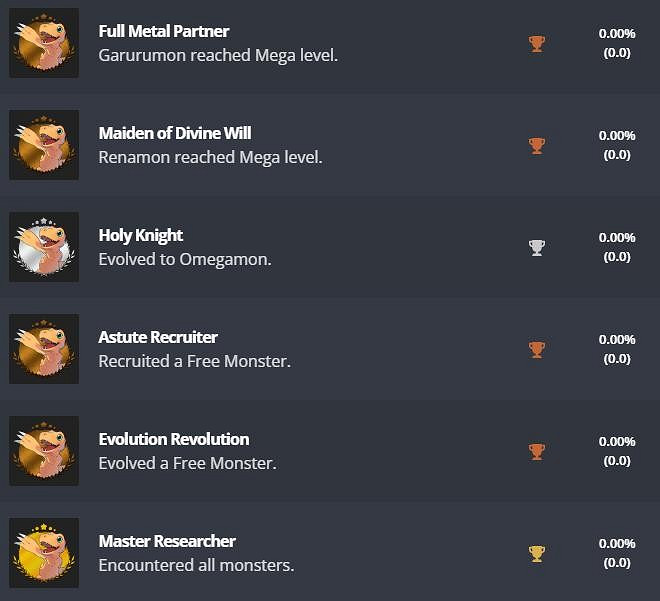This screenshot has height=601, width=660.
Task: Click the Maiden of Divine Will badge
Action: (44, 145)
